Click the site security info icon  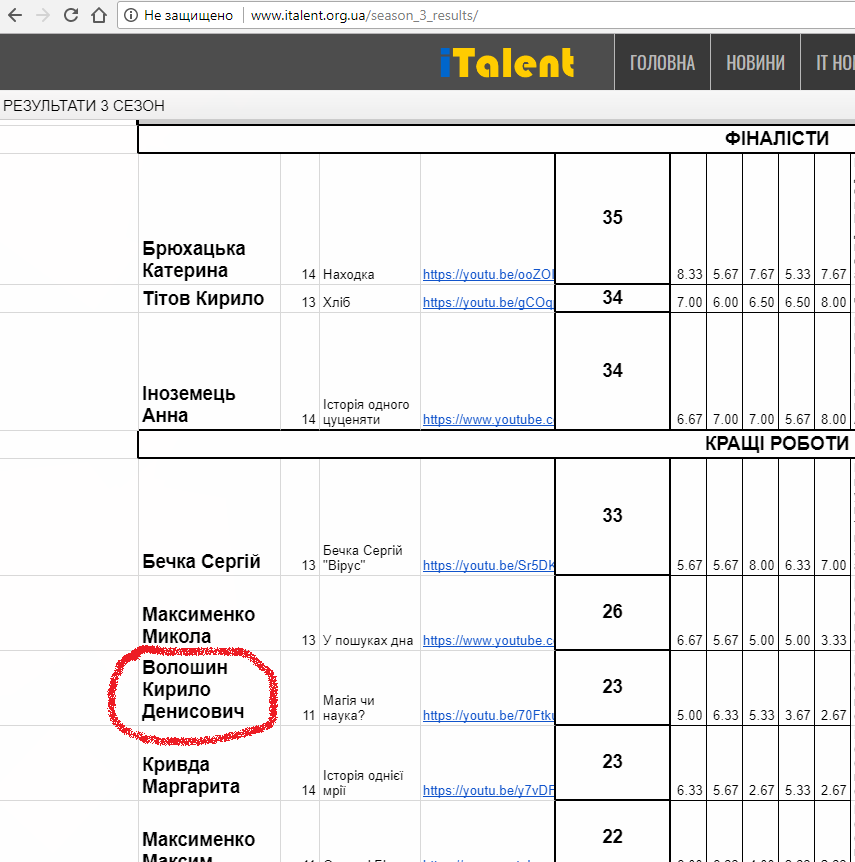tap(131, 16)
